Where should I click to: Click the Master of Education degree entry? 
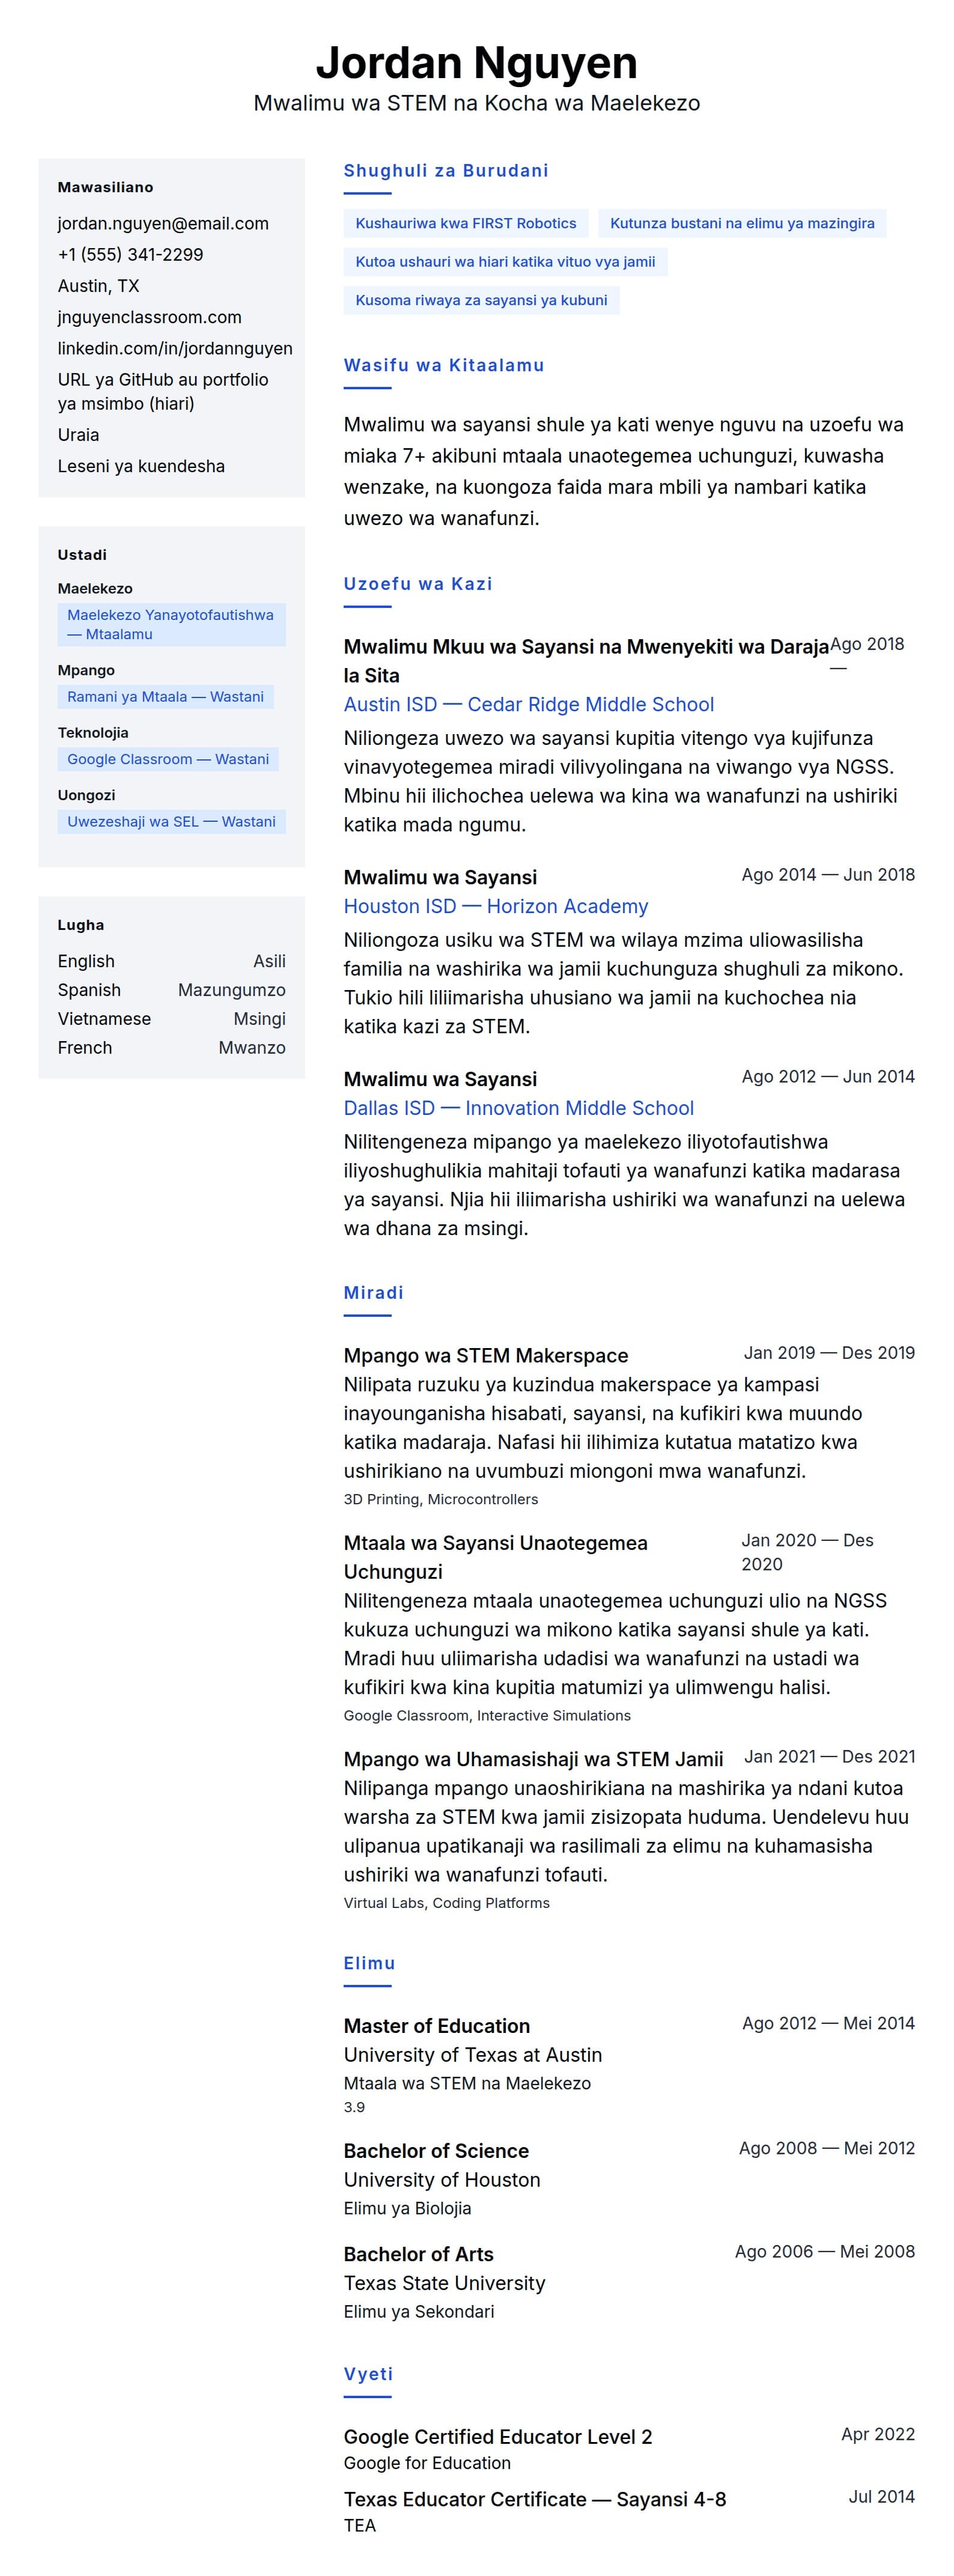pos(436,2025)
